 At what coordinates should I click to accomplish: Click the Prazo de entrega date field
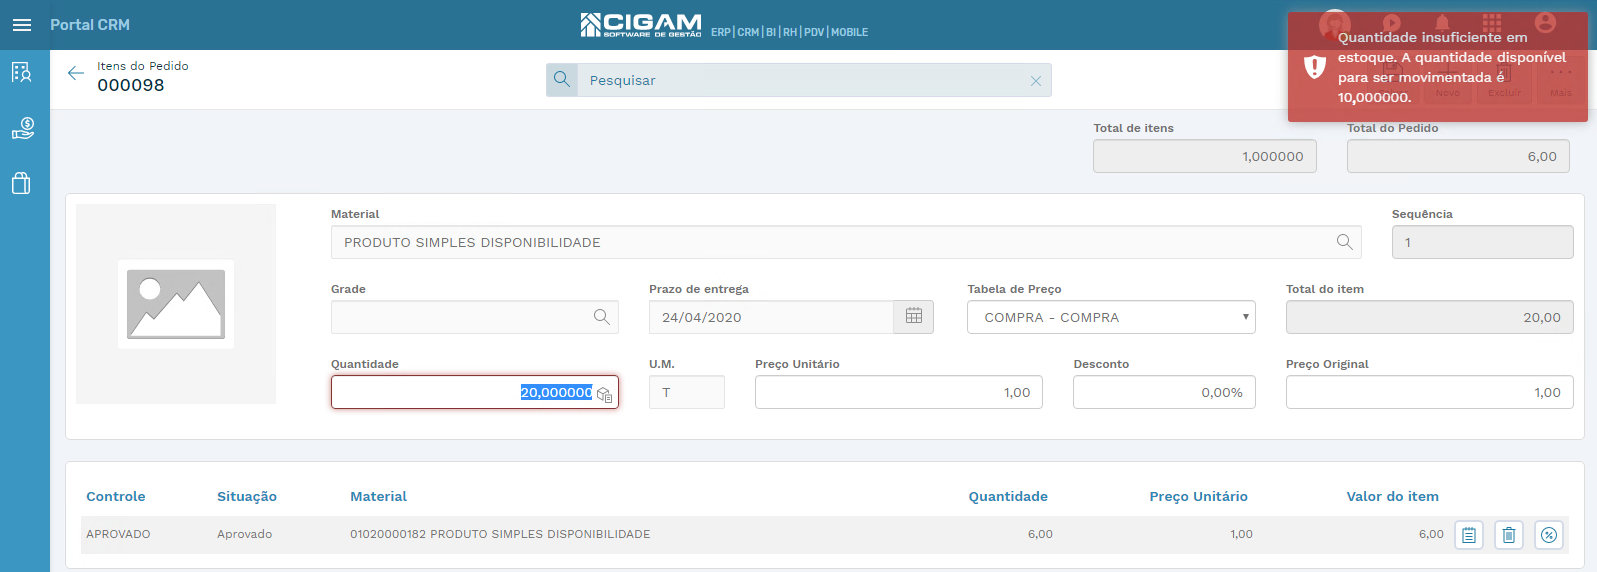pyautogui.click(x=771, y=317)
